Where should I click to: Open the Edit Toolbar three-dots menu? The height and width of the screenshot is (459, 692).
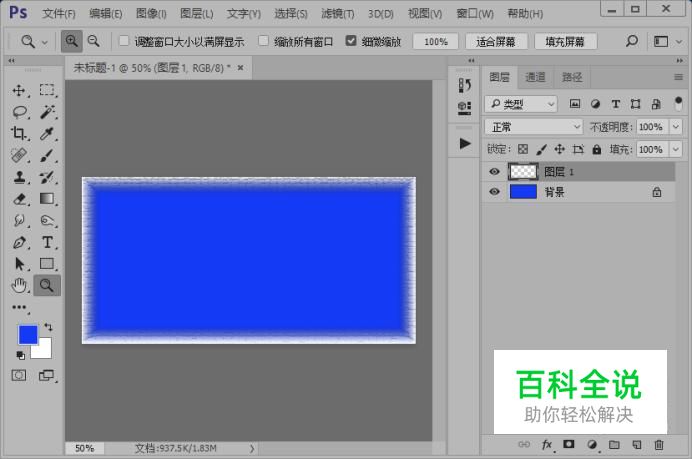(19, 307)
